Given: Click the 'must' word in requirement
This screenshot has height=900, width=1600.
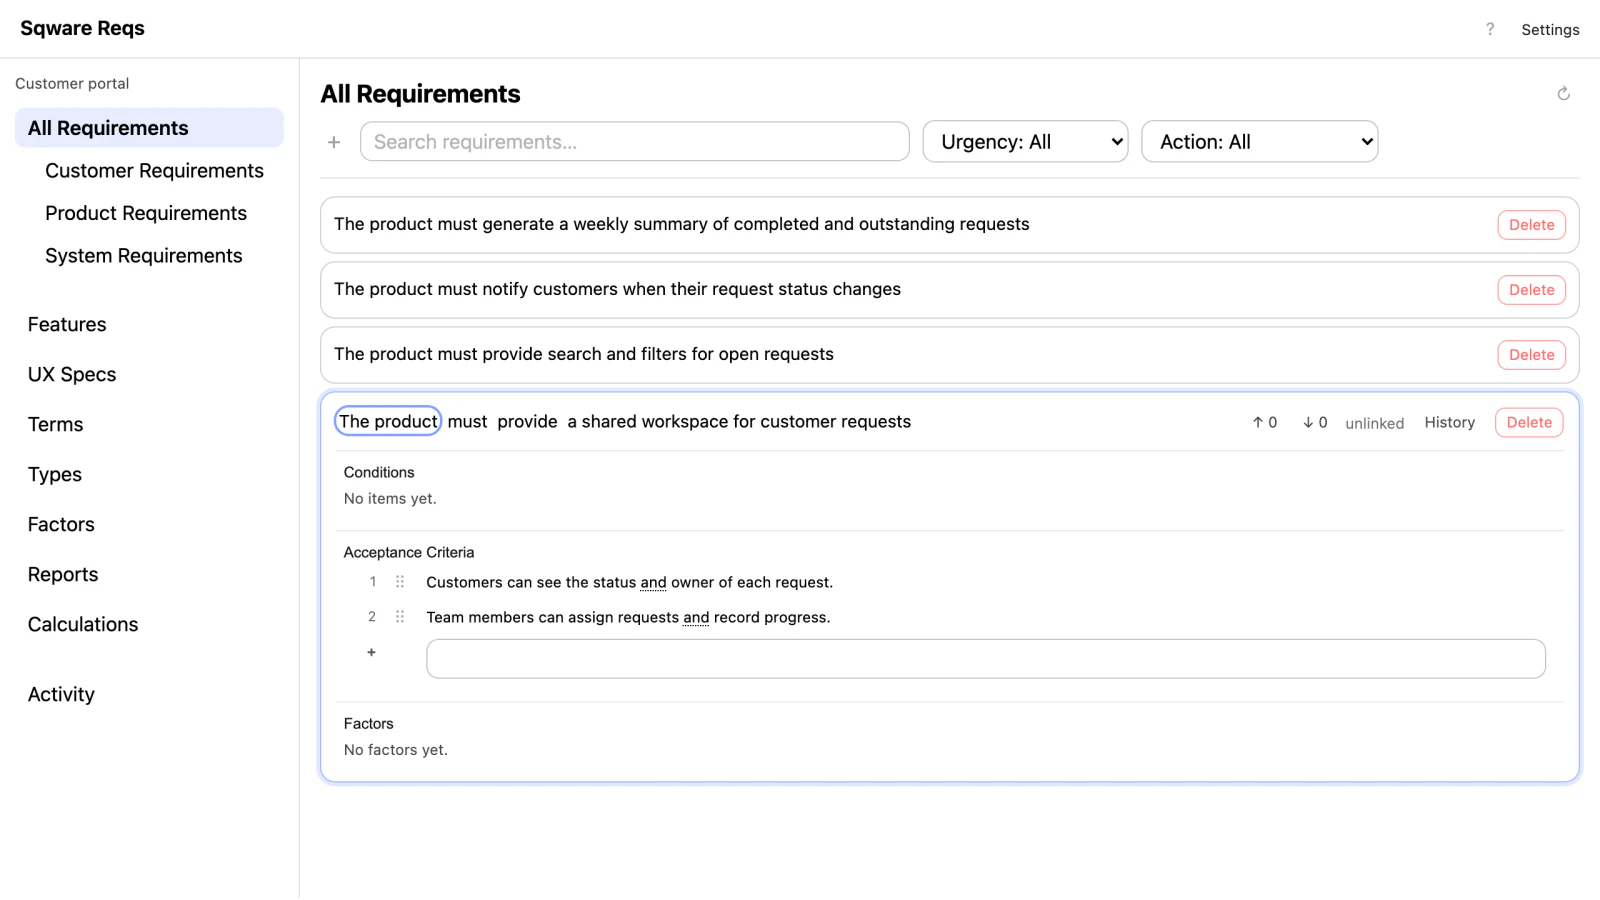Looking at the screenshot, I should click(467, 422).
